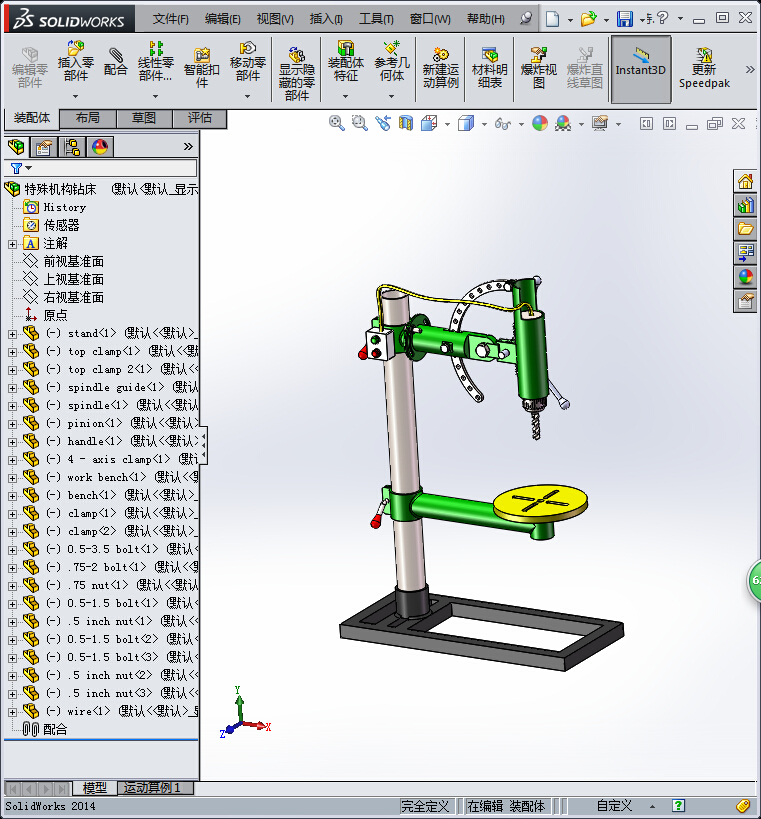Open the View Orientation cube icon
The height and width of the screenshot is (819, 761).
point(429,123)
